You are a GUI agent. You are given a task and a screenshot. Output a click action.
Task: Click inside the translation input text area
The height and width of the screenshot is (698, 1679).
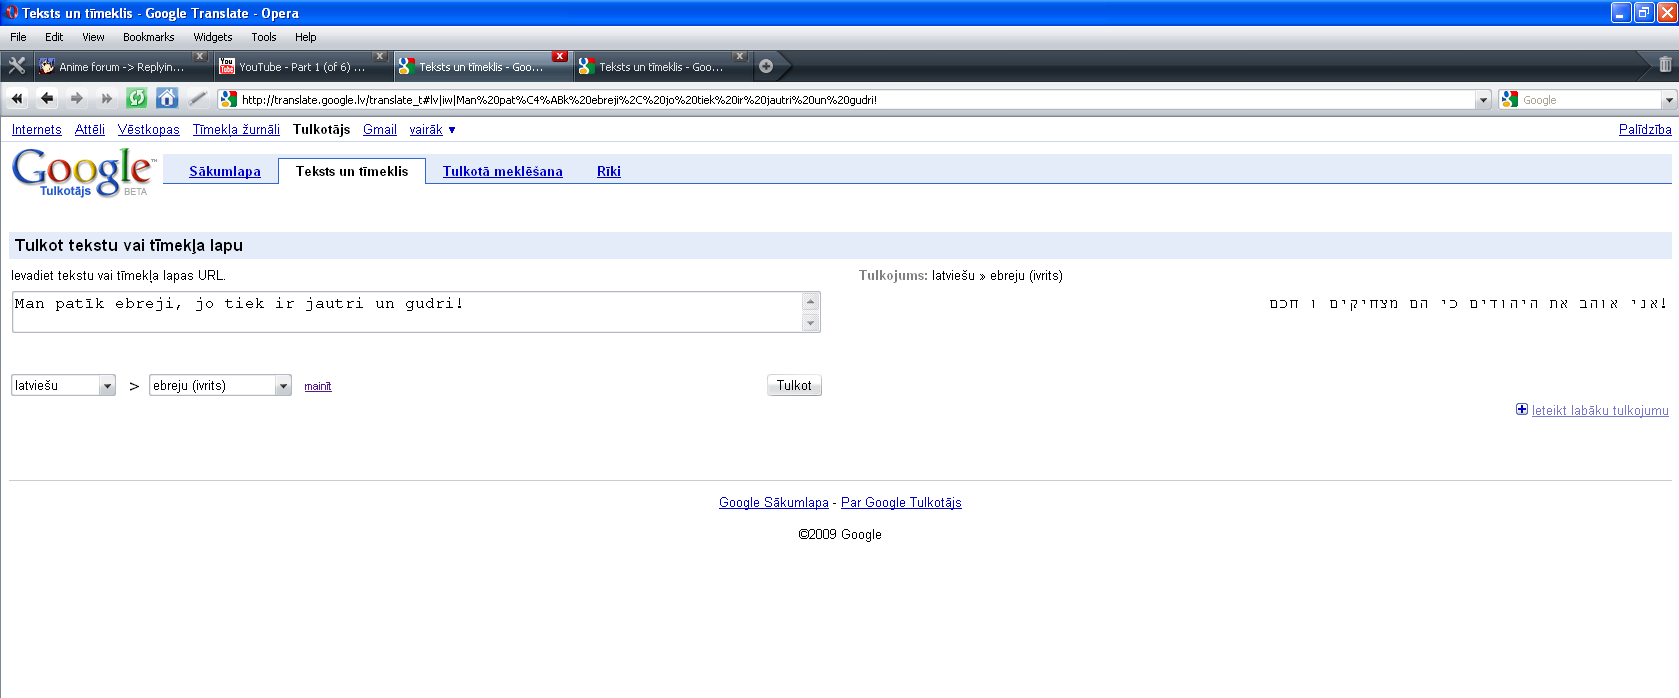pyautogui.click(x=407, y=312)
